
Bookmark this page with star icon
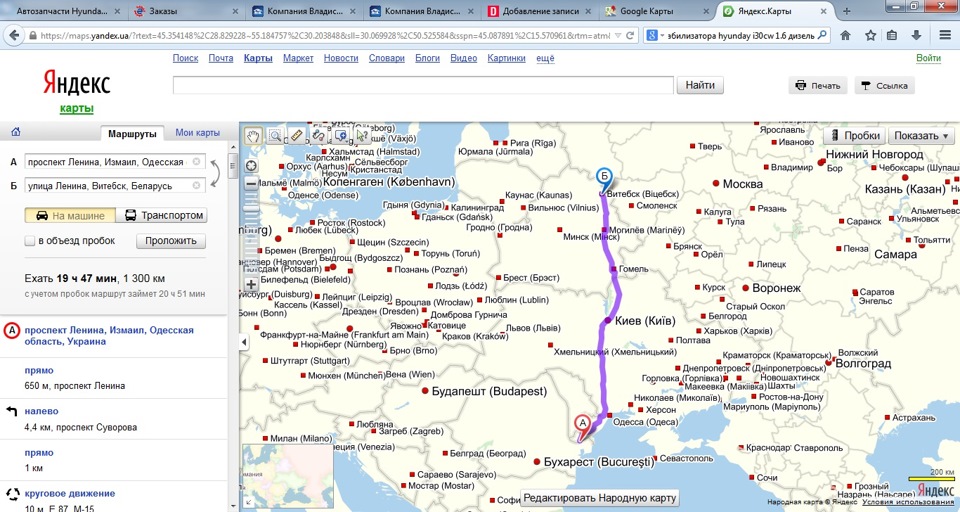pyautogui.click(x=870, y=36)
